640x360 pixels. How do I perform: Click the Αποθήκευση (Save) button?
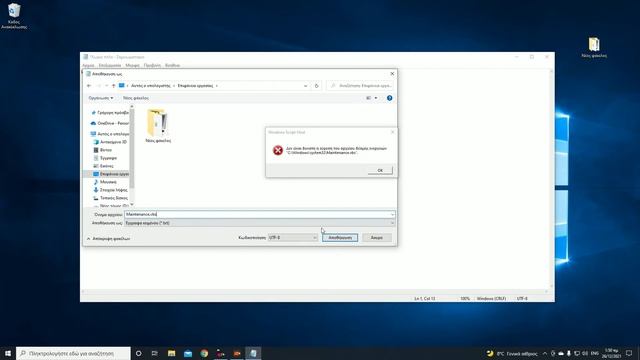(x=340, y=238)
